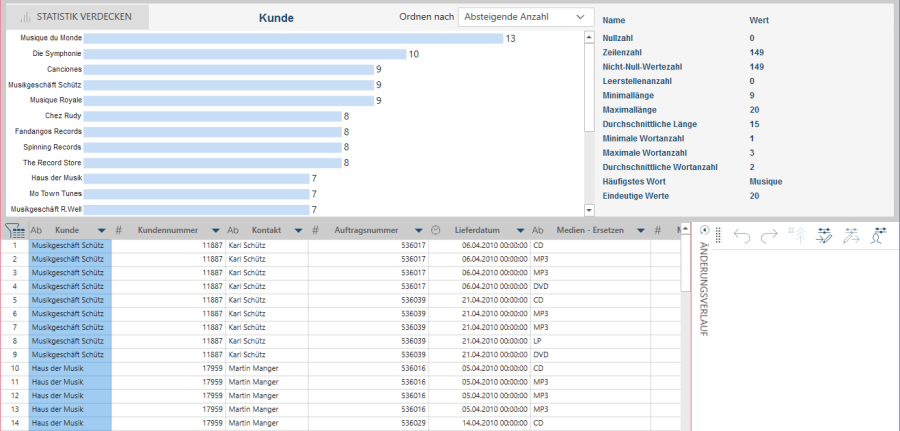Click the sliders-with-pencil icon in the history toolbar
The width and height of the screenshot is (900, 431).
825,236
